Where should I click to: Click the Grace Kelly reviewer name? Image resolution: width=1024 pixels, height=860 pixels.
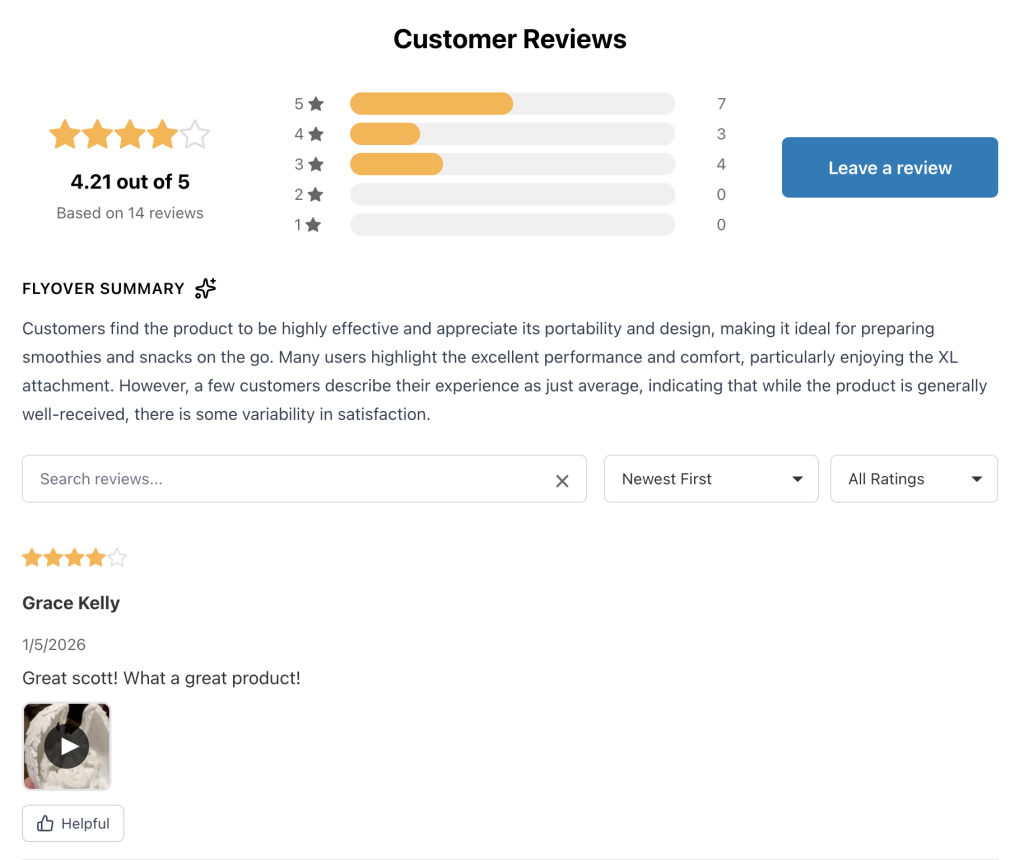pos(71,603)
